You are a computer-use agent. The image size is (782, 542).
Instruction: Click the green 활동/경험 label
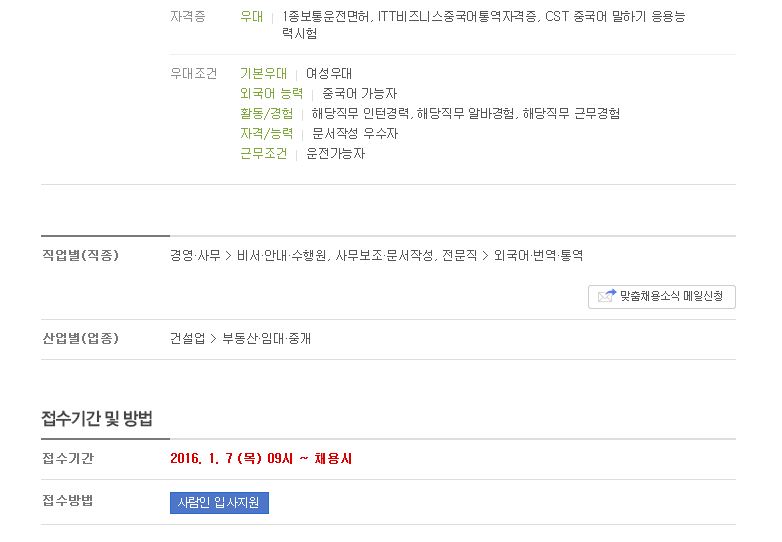point(266,114)
